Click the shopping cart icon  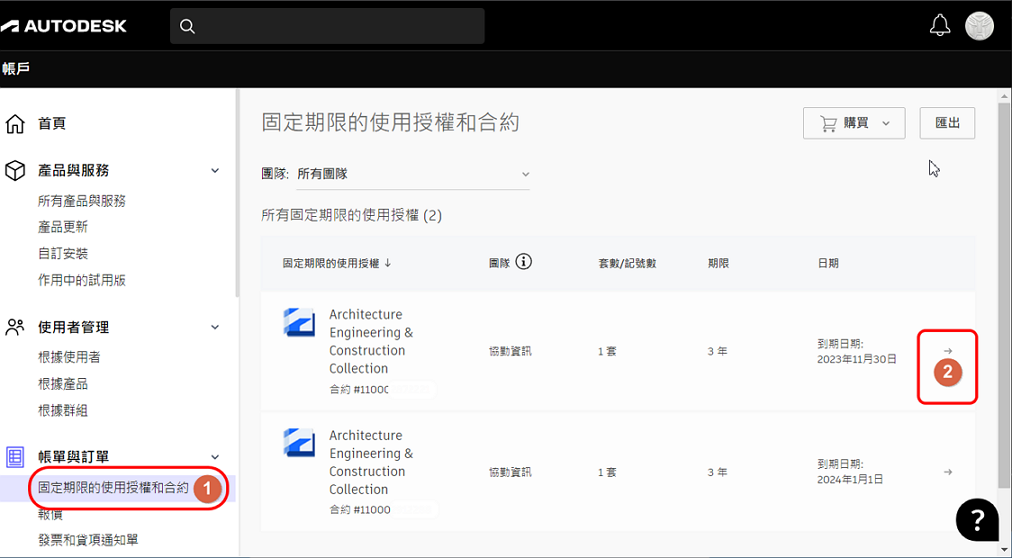828,123
